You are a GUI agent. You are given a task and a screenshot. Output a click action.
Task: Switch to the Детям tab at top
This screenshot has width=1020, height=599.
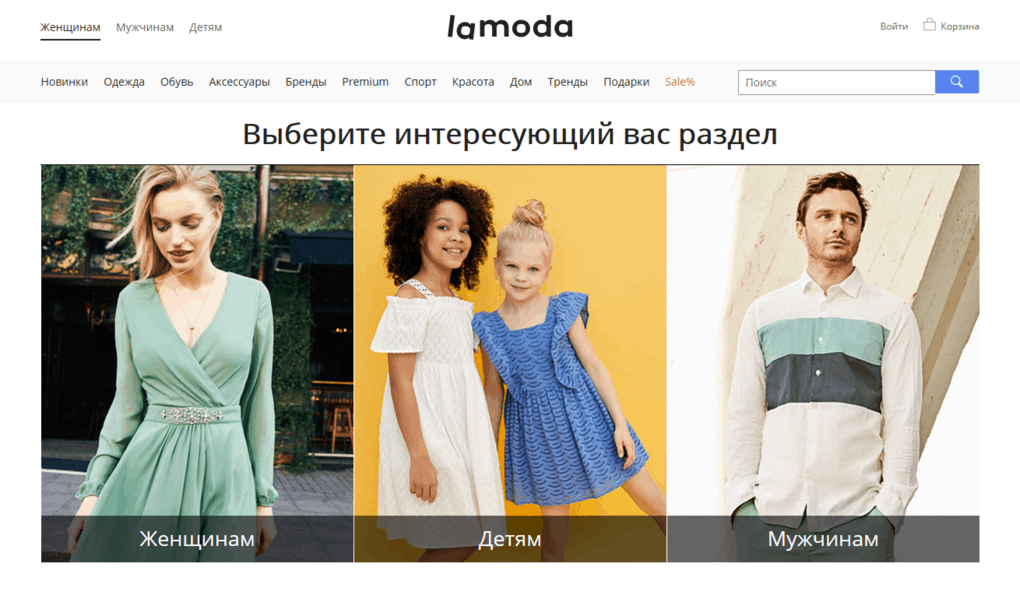(x=206, y=27)
